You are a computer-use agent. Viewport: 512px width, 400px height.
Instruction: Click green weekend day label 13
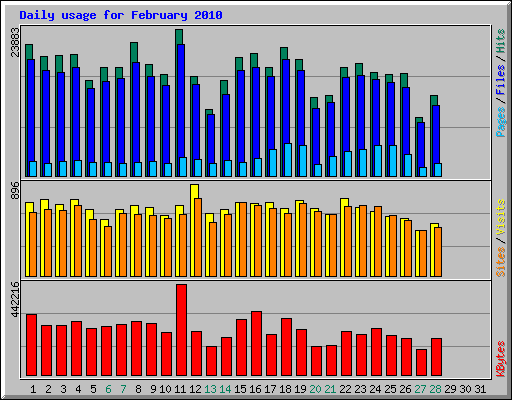pyautogui.click(x=210, y=389)
